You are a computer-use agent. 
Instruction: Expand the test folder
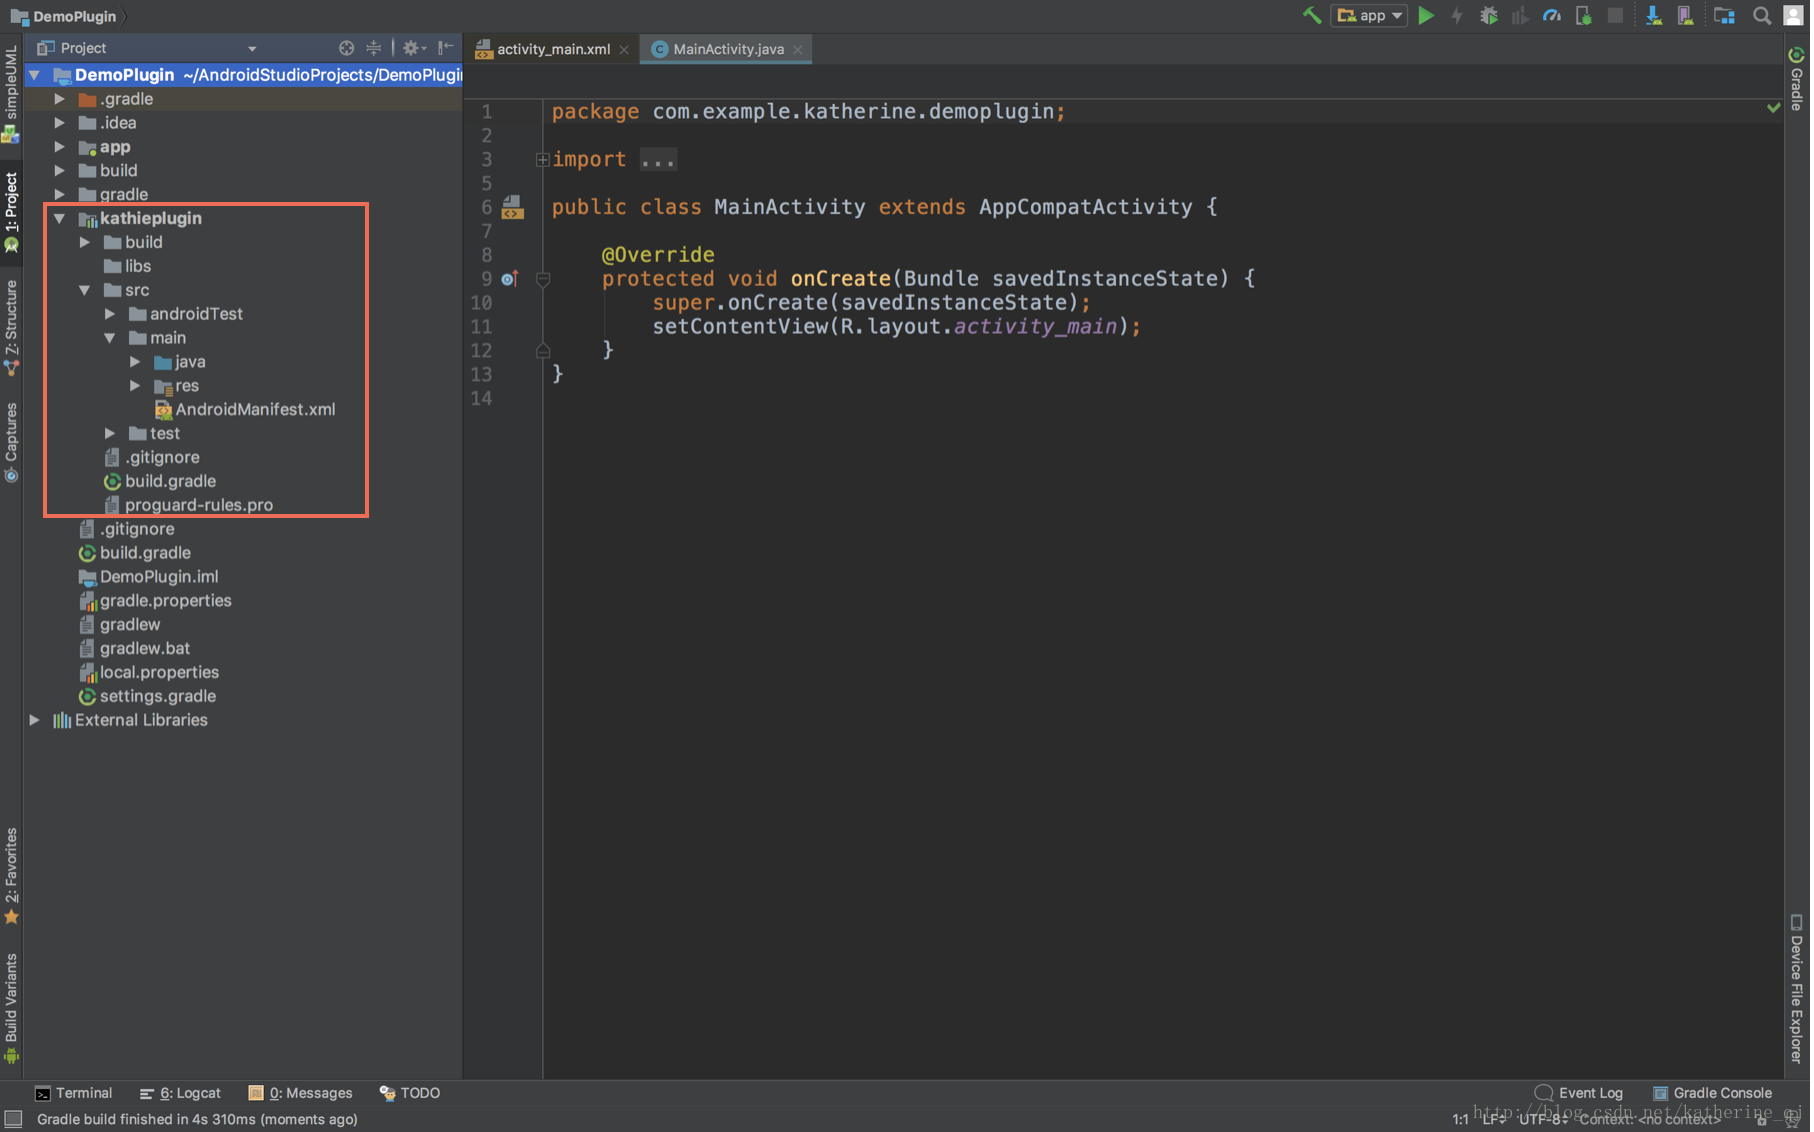[x=110, y=433]
